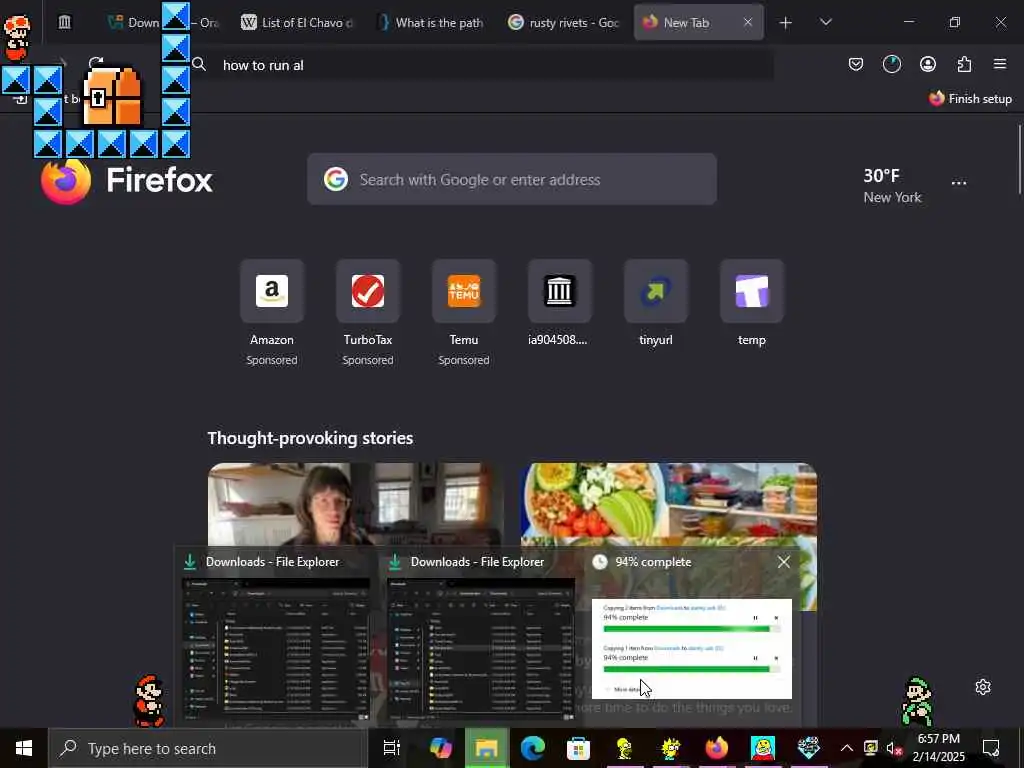This screenshot has height=768, width=1024.
Task: Open the Firefox account profile icon
Action: click(927, 64)
